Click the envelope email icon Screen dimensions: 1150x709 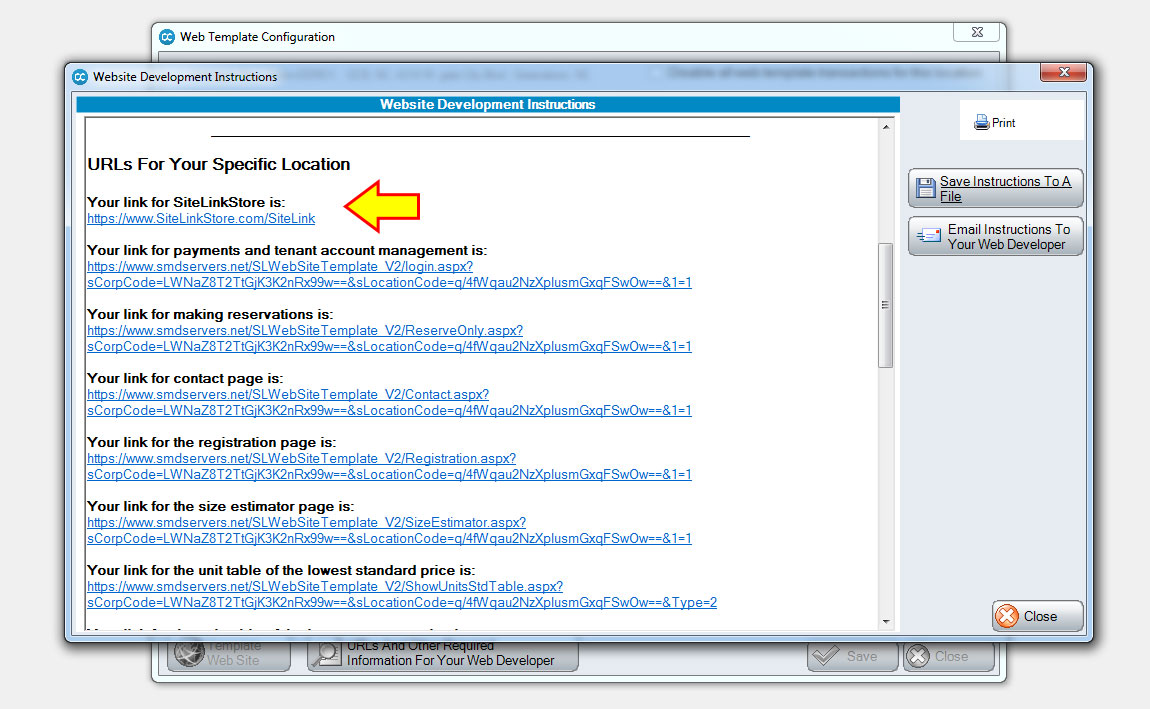point(929,235)
